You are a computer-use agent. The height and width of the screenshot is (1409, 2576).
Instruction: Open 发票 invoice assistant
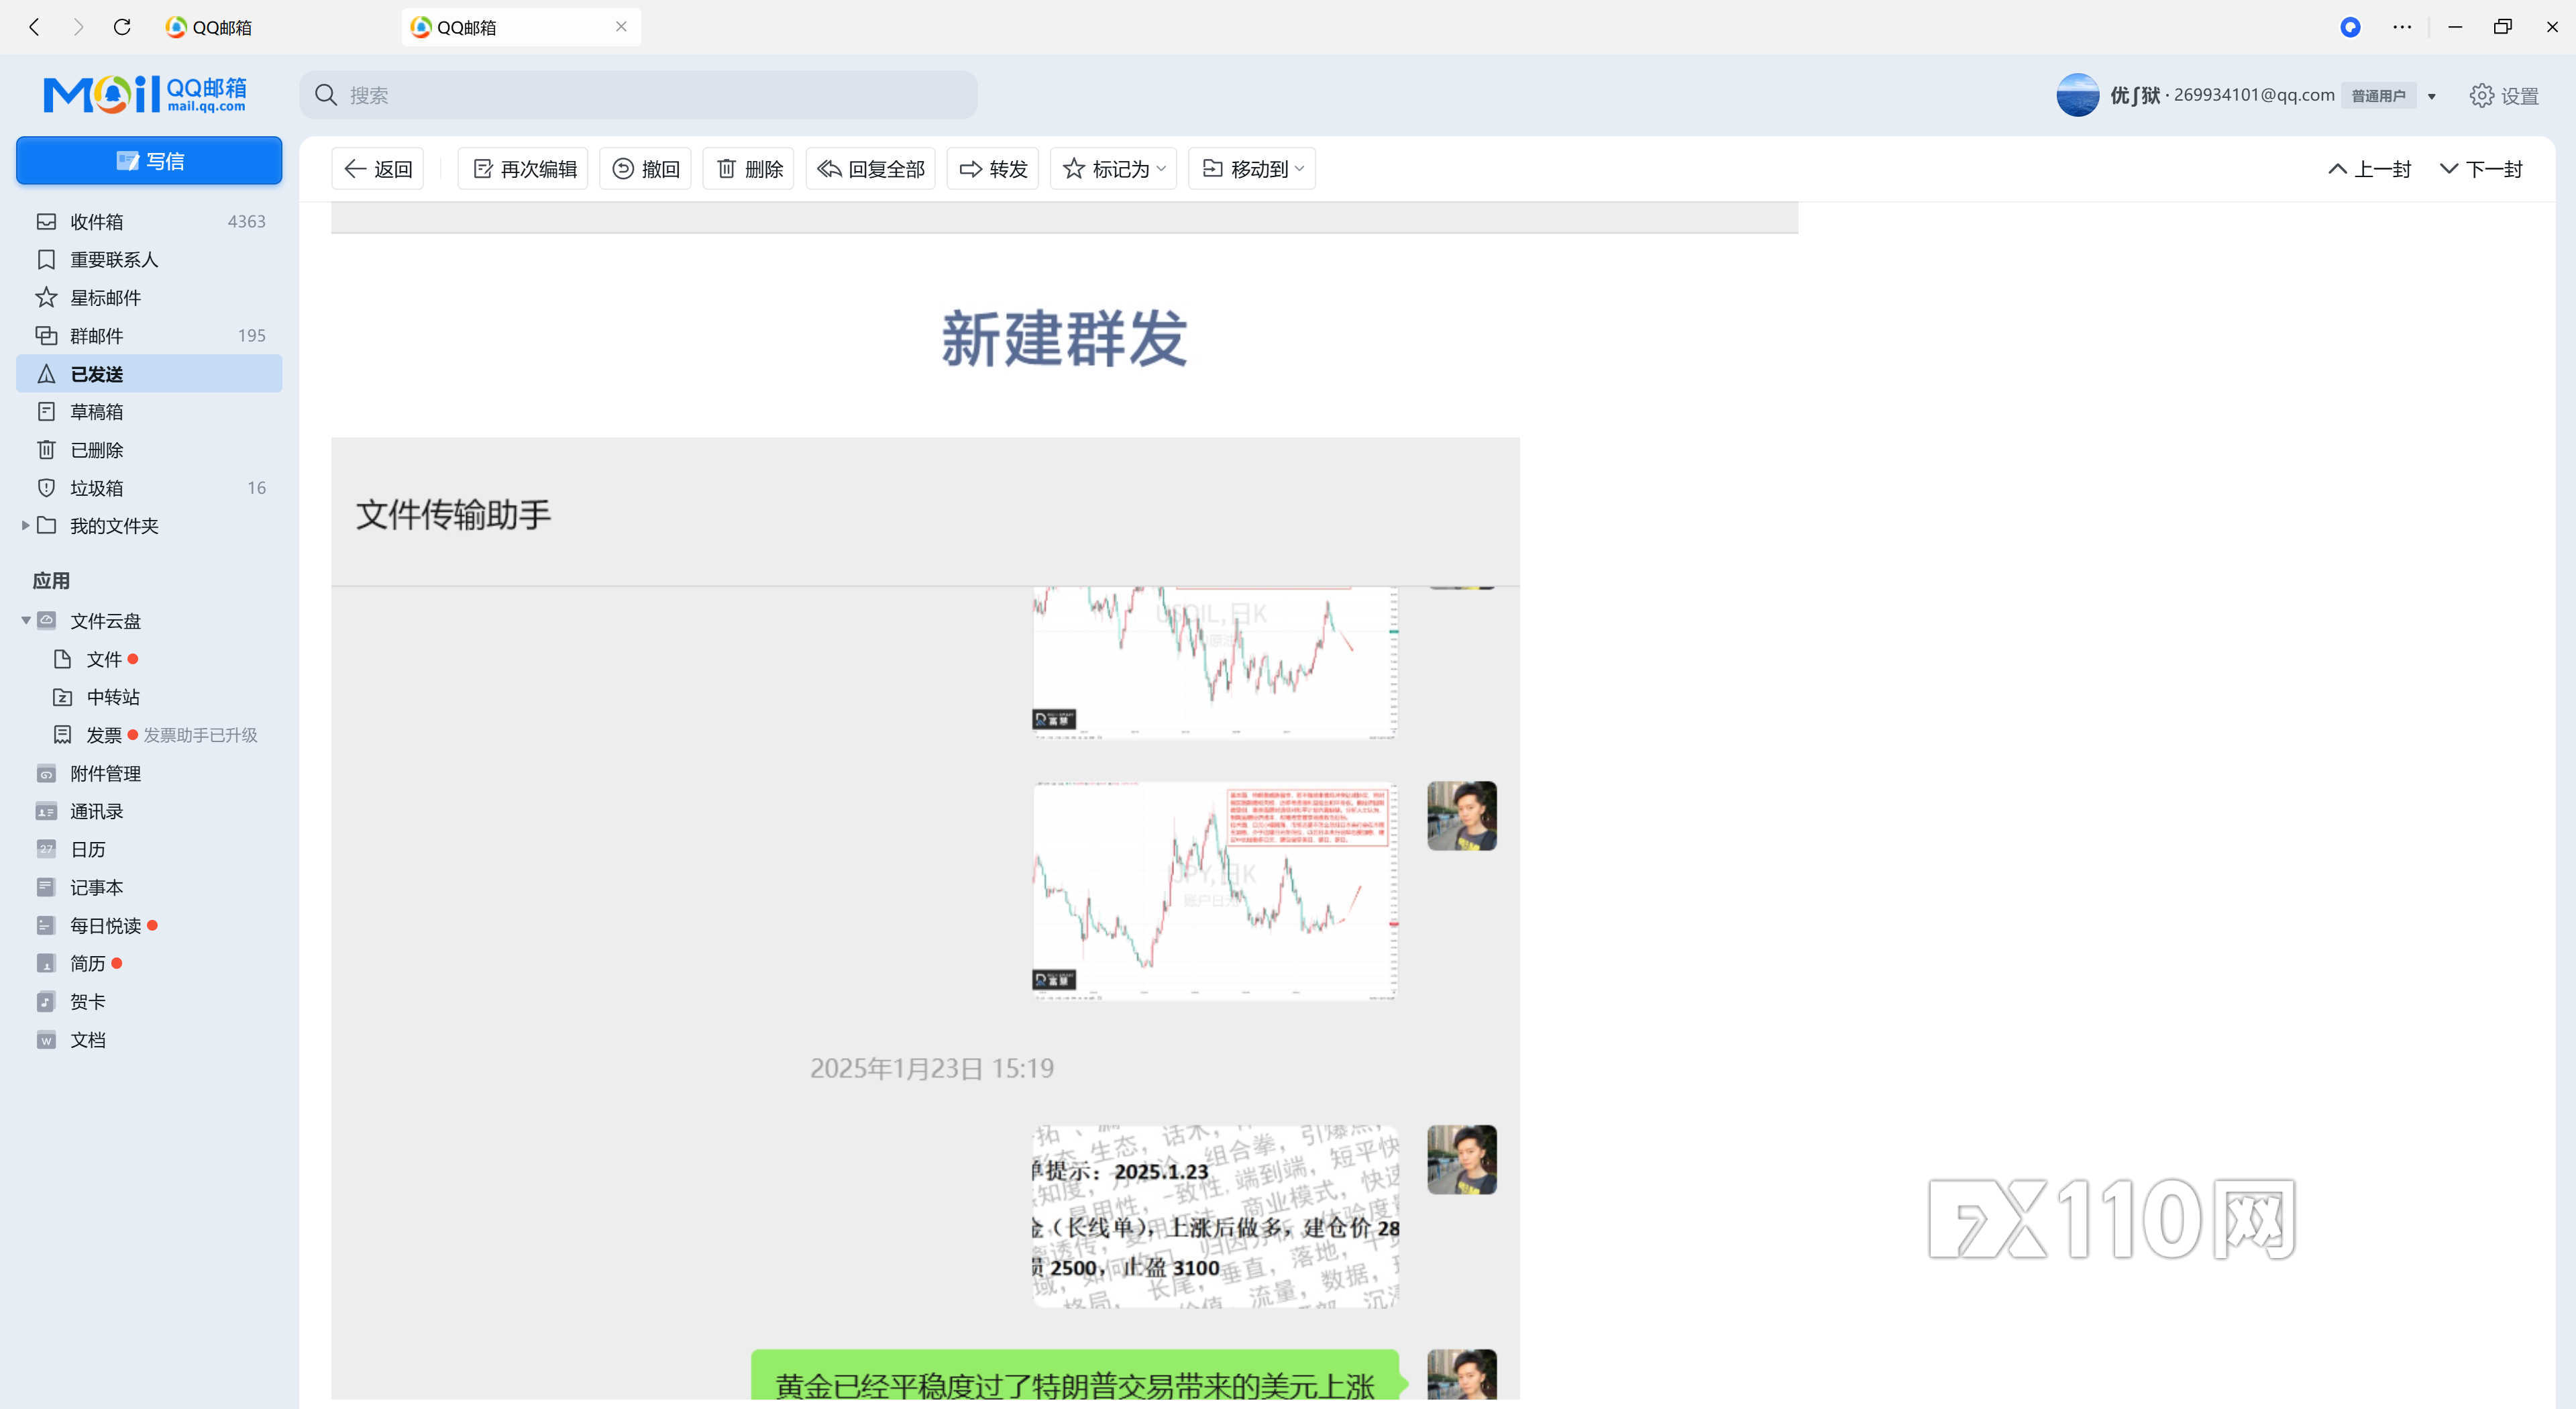point(104,735)
